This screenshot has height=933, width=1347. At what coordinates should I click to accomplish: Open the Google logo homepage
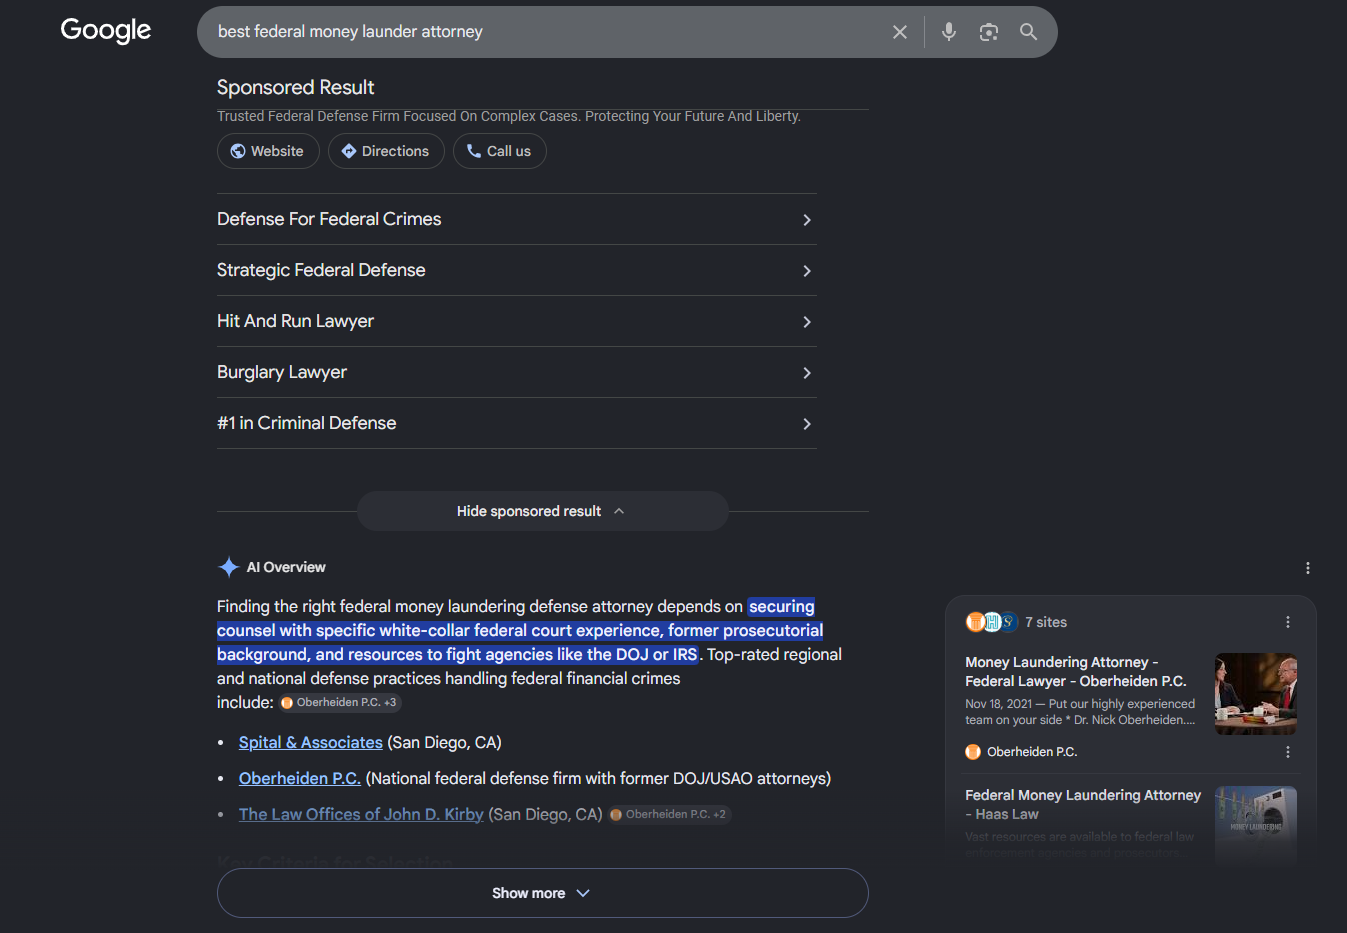tap(106, 31)
